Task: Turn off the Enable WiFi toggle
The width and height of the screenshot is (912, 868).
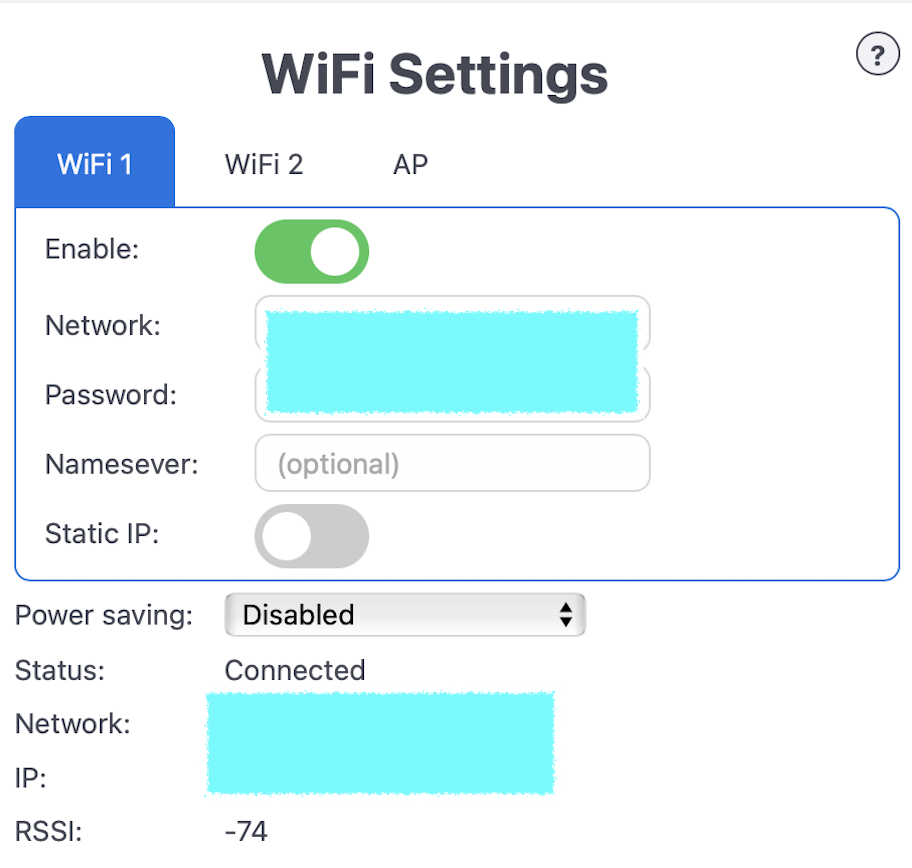Action: click(312, 251)
